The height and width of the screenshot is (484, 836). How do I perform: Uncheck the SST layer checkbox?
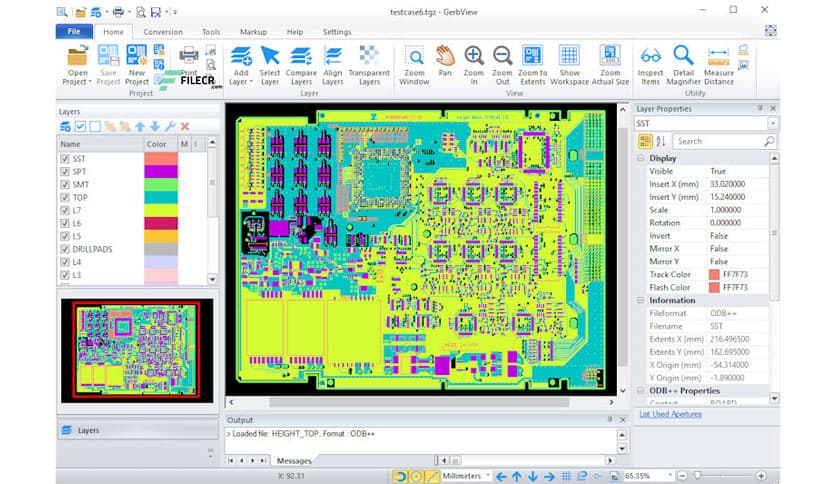(x=66, y=158)
